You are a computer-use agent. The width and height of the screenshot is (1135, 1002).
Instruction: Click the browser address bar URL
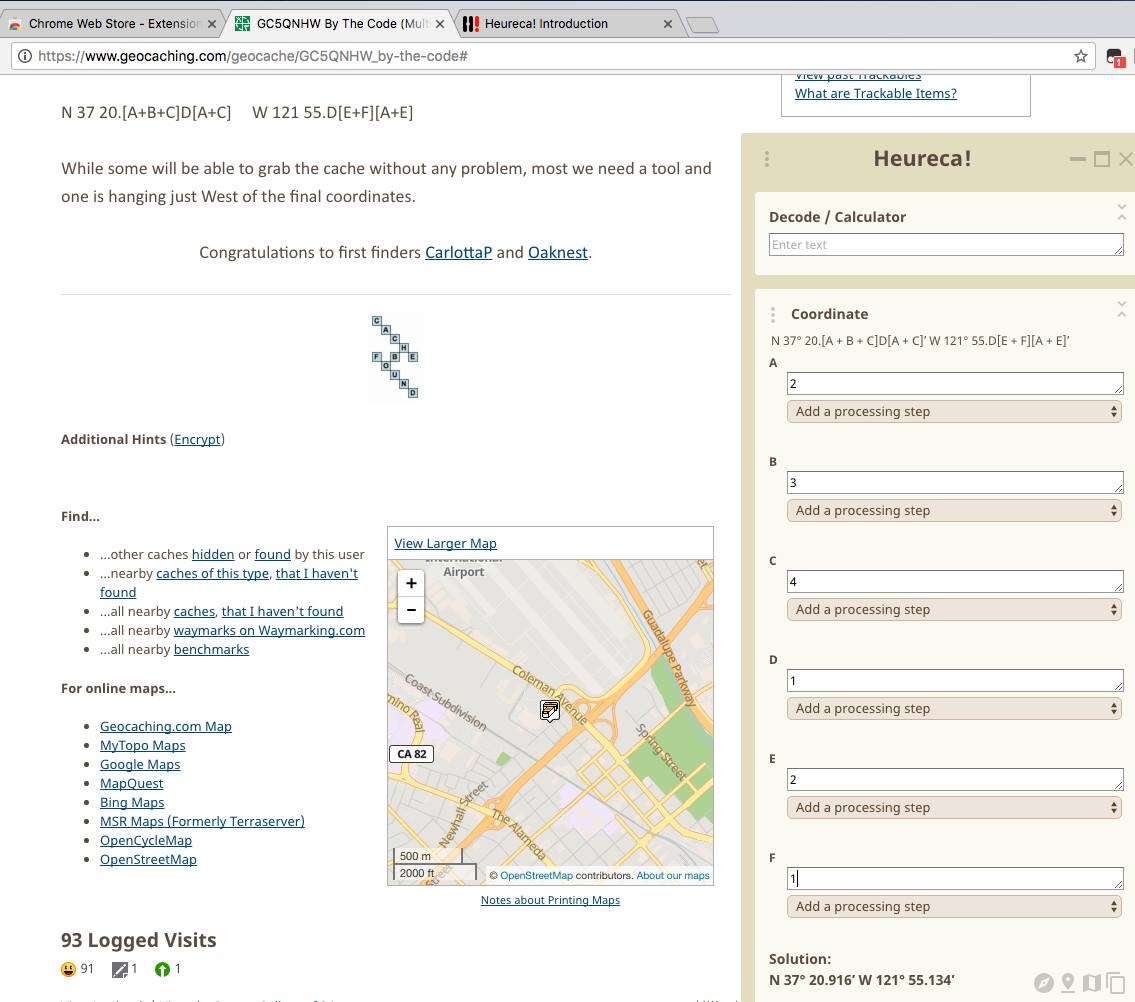pos(253,56)
